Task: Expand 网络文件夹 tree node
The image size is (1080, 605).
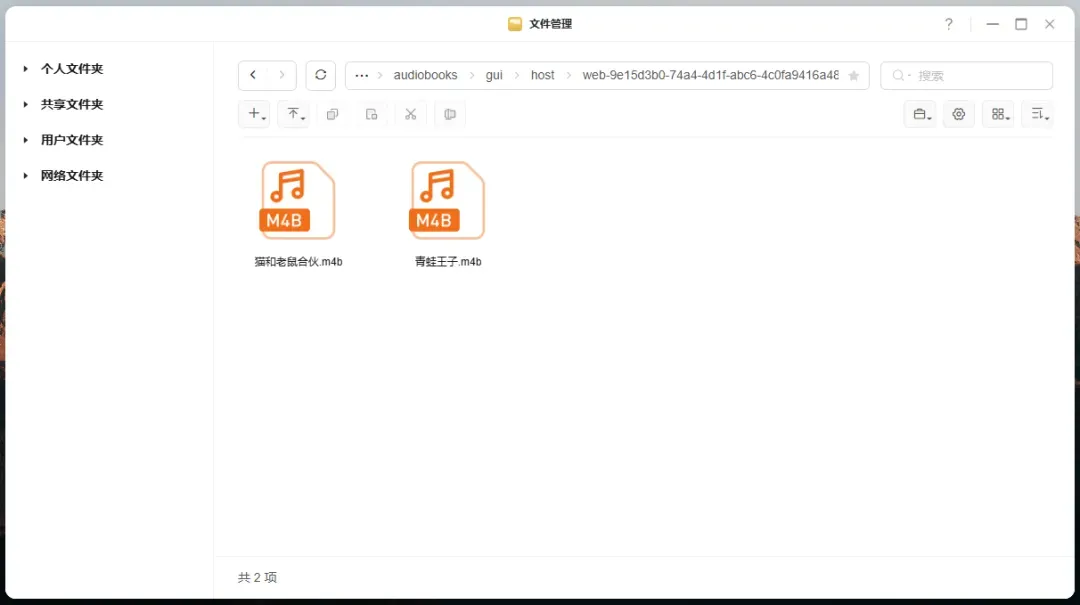Action: pyautogui.click(x=25, y=176)
